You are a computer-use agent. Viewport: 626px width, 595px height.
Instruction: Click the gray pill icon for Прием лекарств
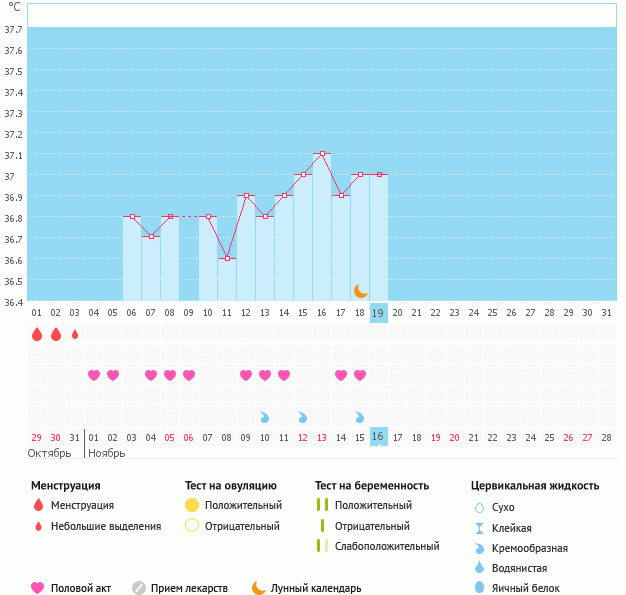[x=139, y=588]
